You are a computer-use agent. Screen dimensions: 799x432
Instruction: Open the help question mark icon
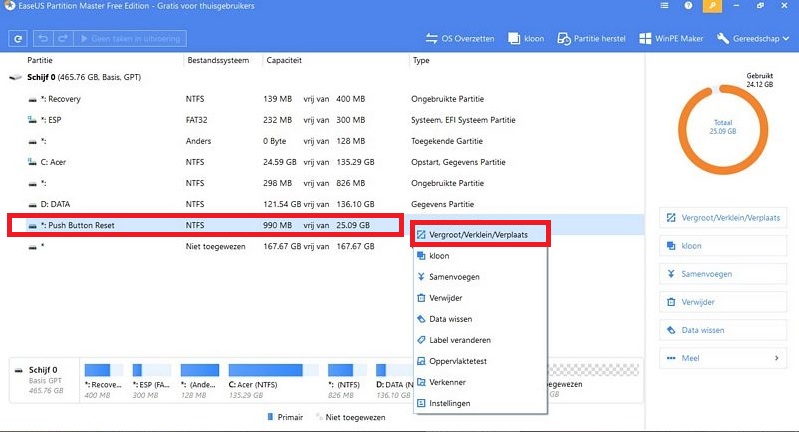click(x=688, y=6)
